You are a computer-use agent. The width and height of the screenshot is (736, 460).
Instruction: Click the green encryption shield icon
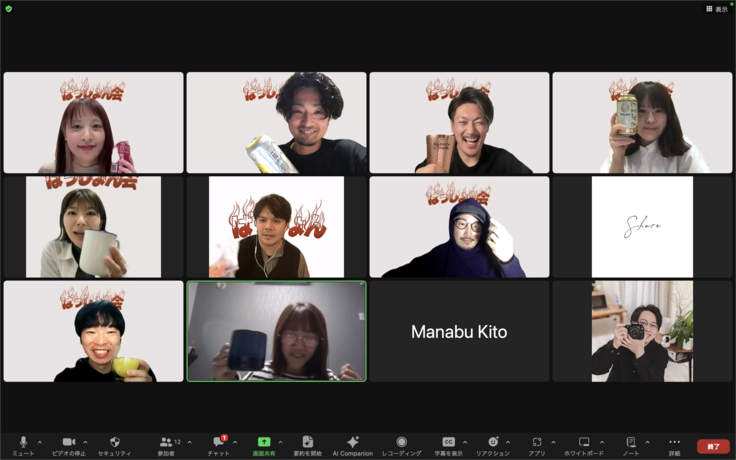point(9,9)
